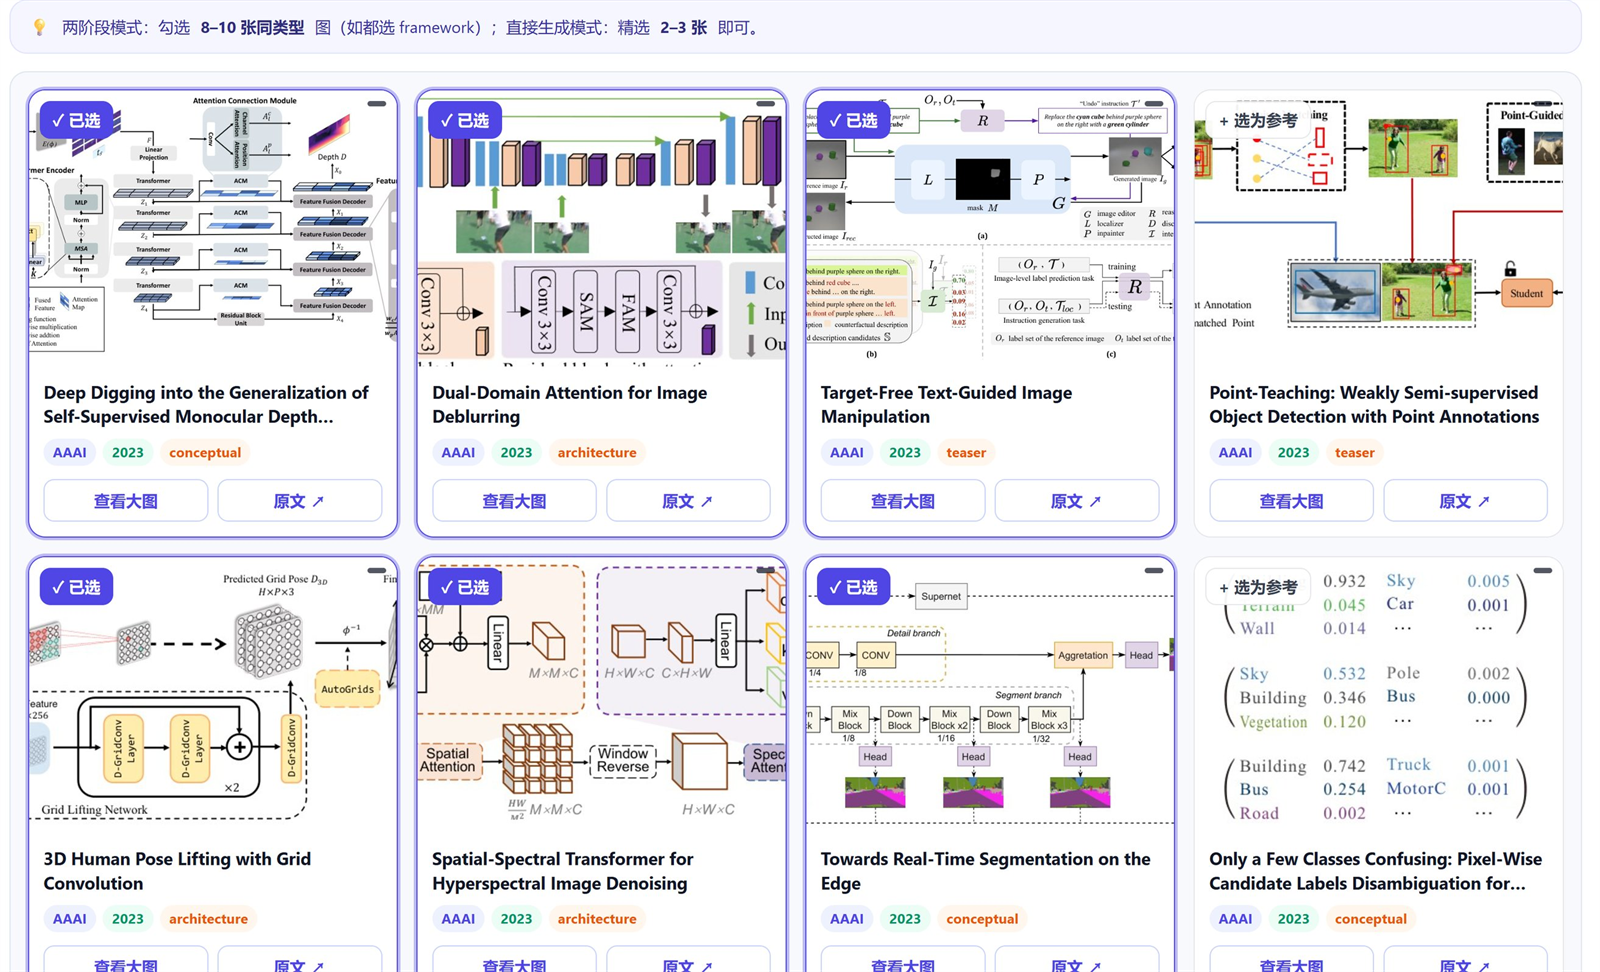The width and height of the screenshot is (1600, 972).
Task: Click the Only a Few Classes Confusing thumbnail
Action: pos(1378,695)
